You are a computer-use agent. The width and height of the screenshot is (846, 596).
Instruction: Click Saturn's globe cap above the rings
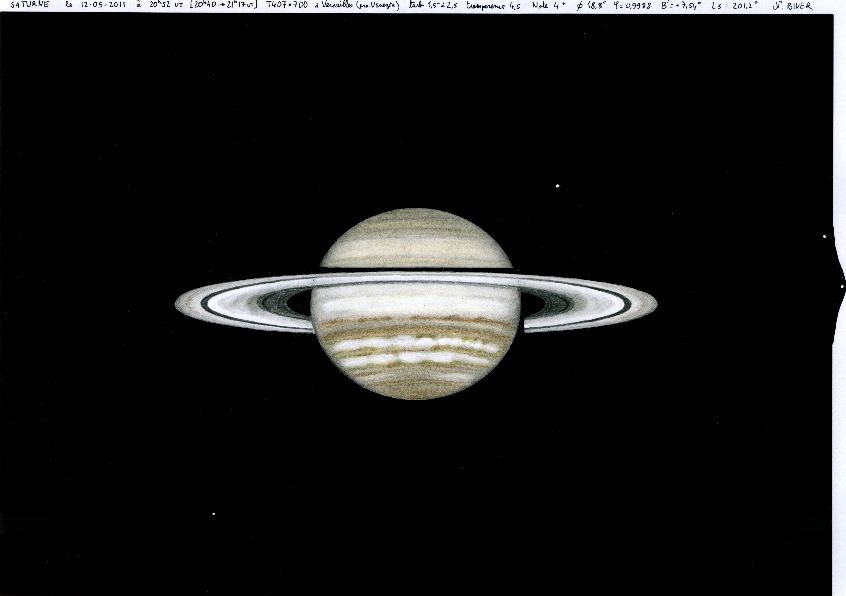tap(415, 238)
